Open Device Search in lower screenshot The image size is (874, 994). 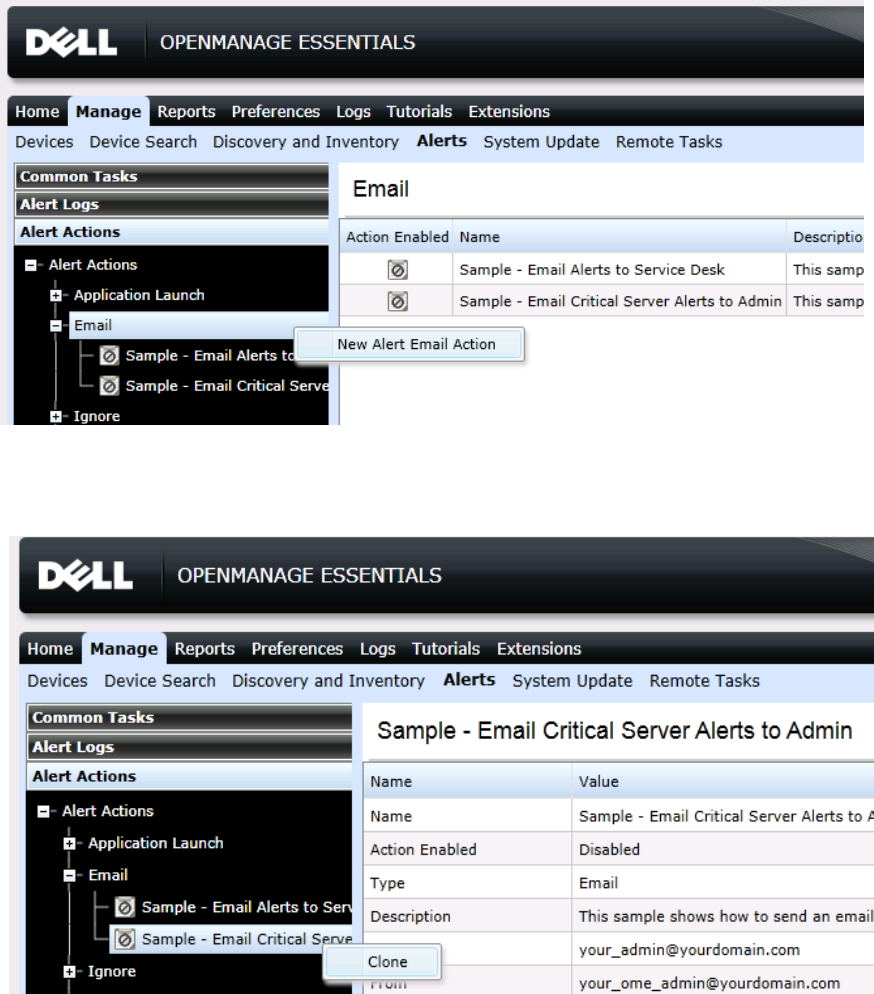pos(160,681)
